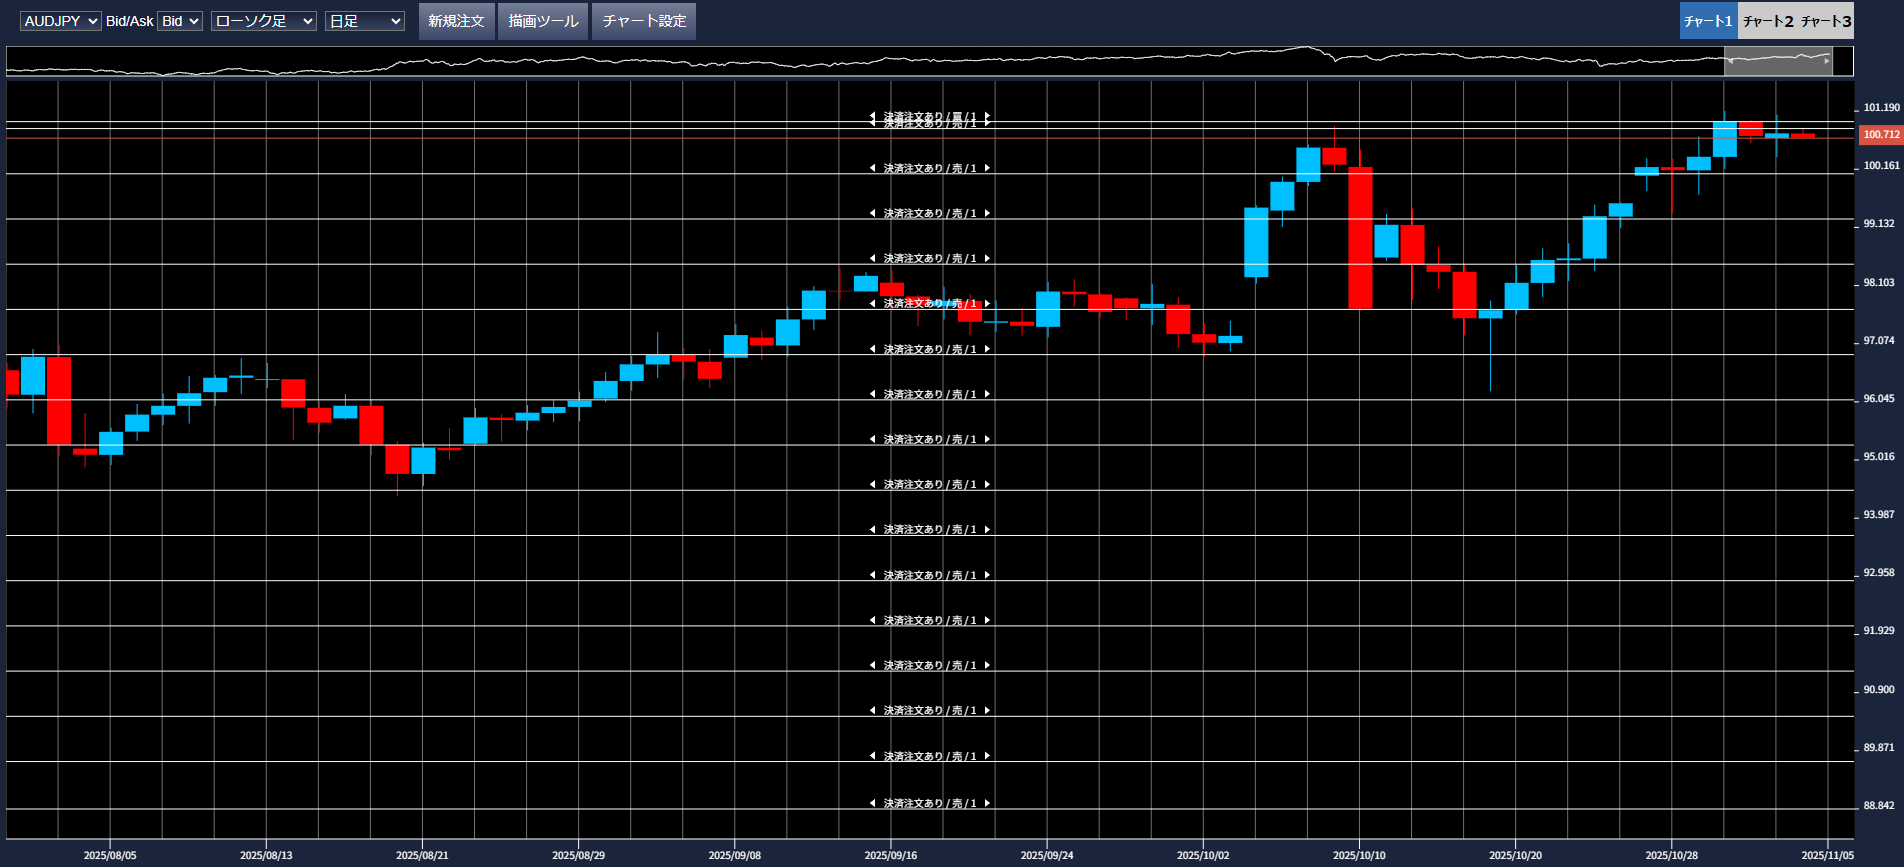
Task: Open the AUDJPY currency pair dropdown
Action: (60, 21)
